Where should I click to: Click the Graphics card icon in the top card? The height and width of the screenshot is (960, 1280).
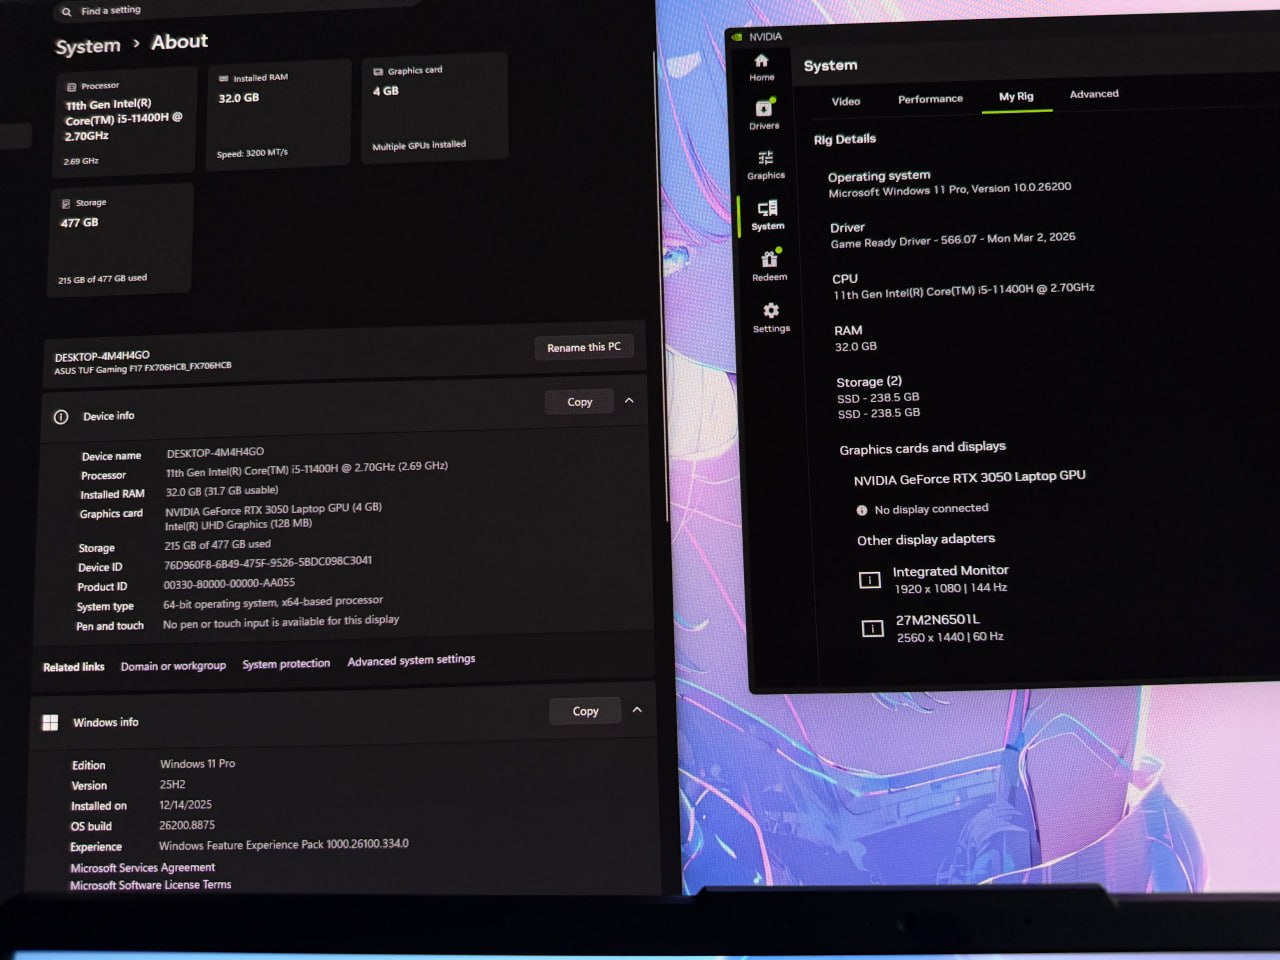click(x=378, y=72)
